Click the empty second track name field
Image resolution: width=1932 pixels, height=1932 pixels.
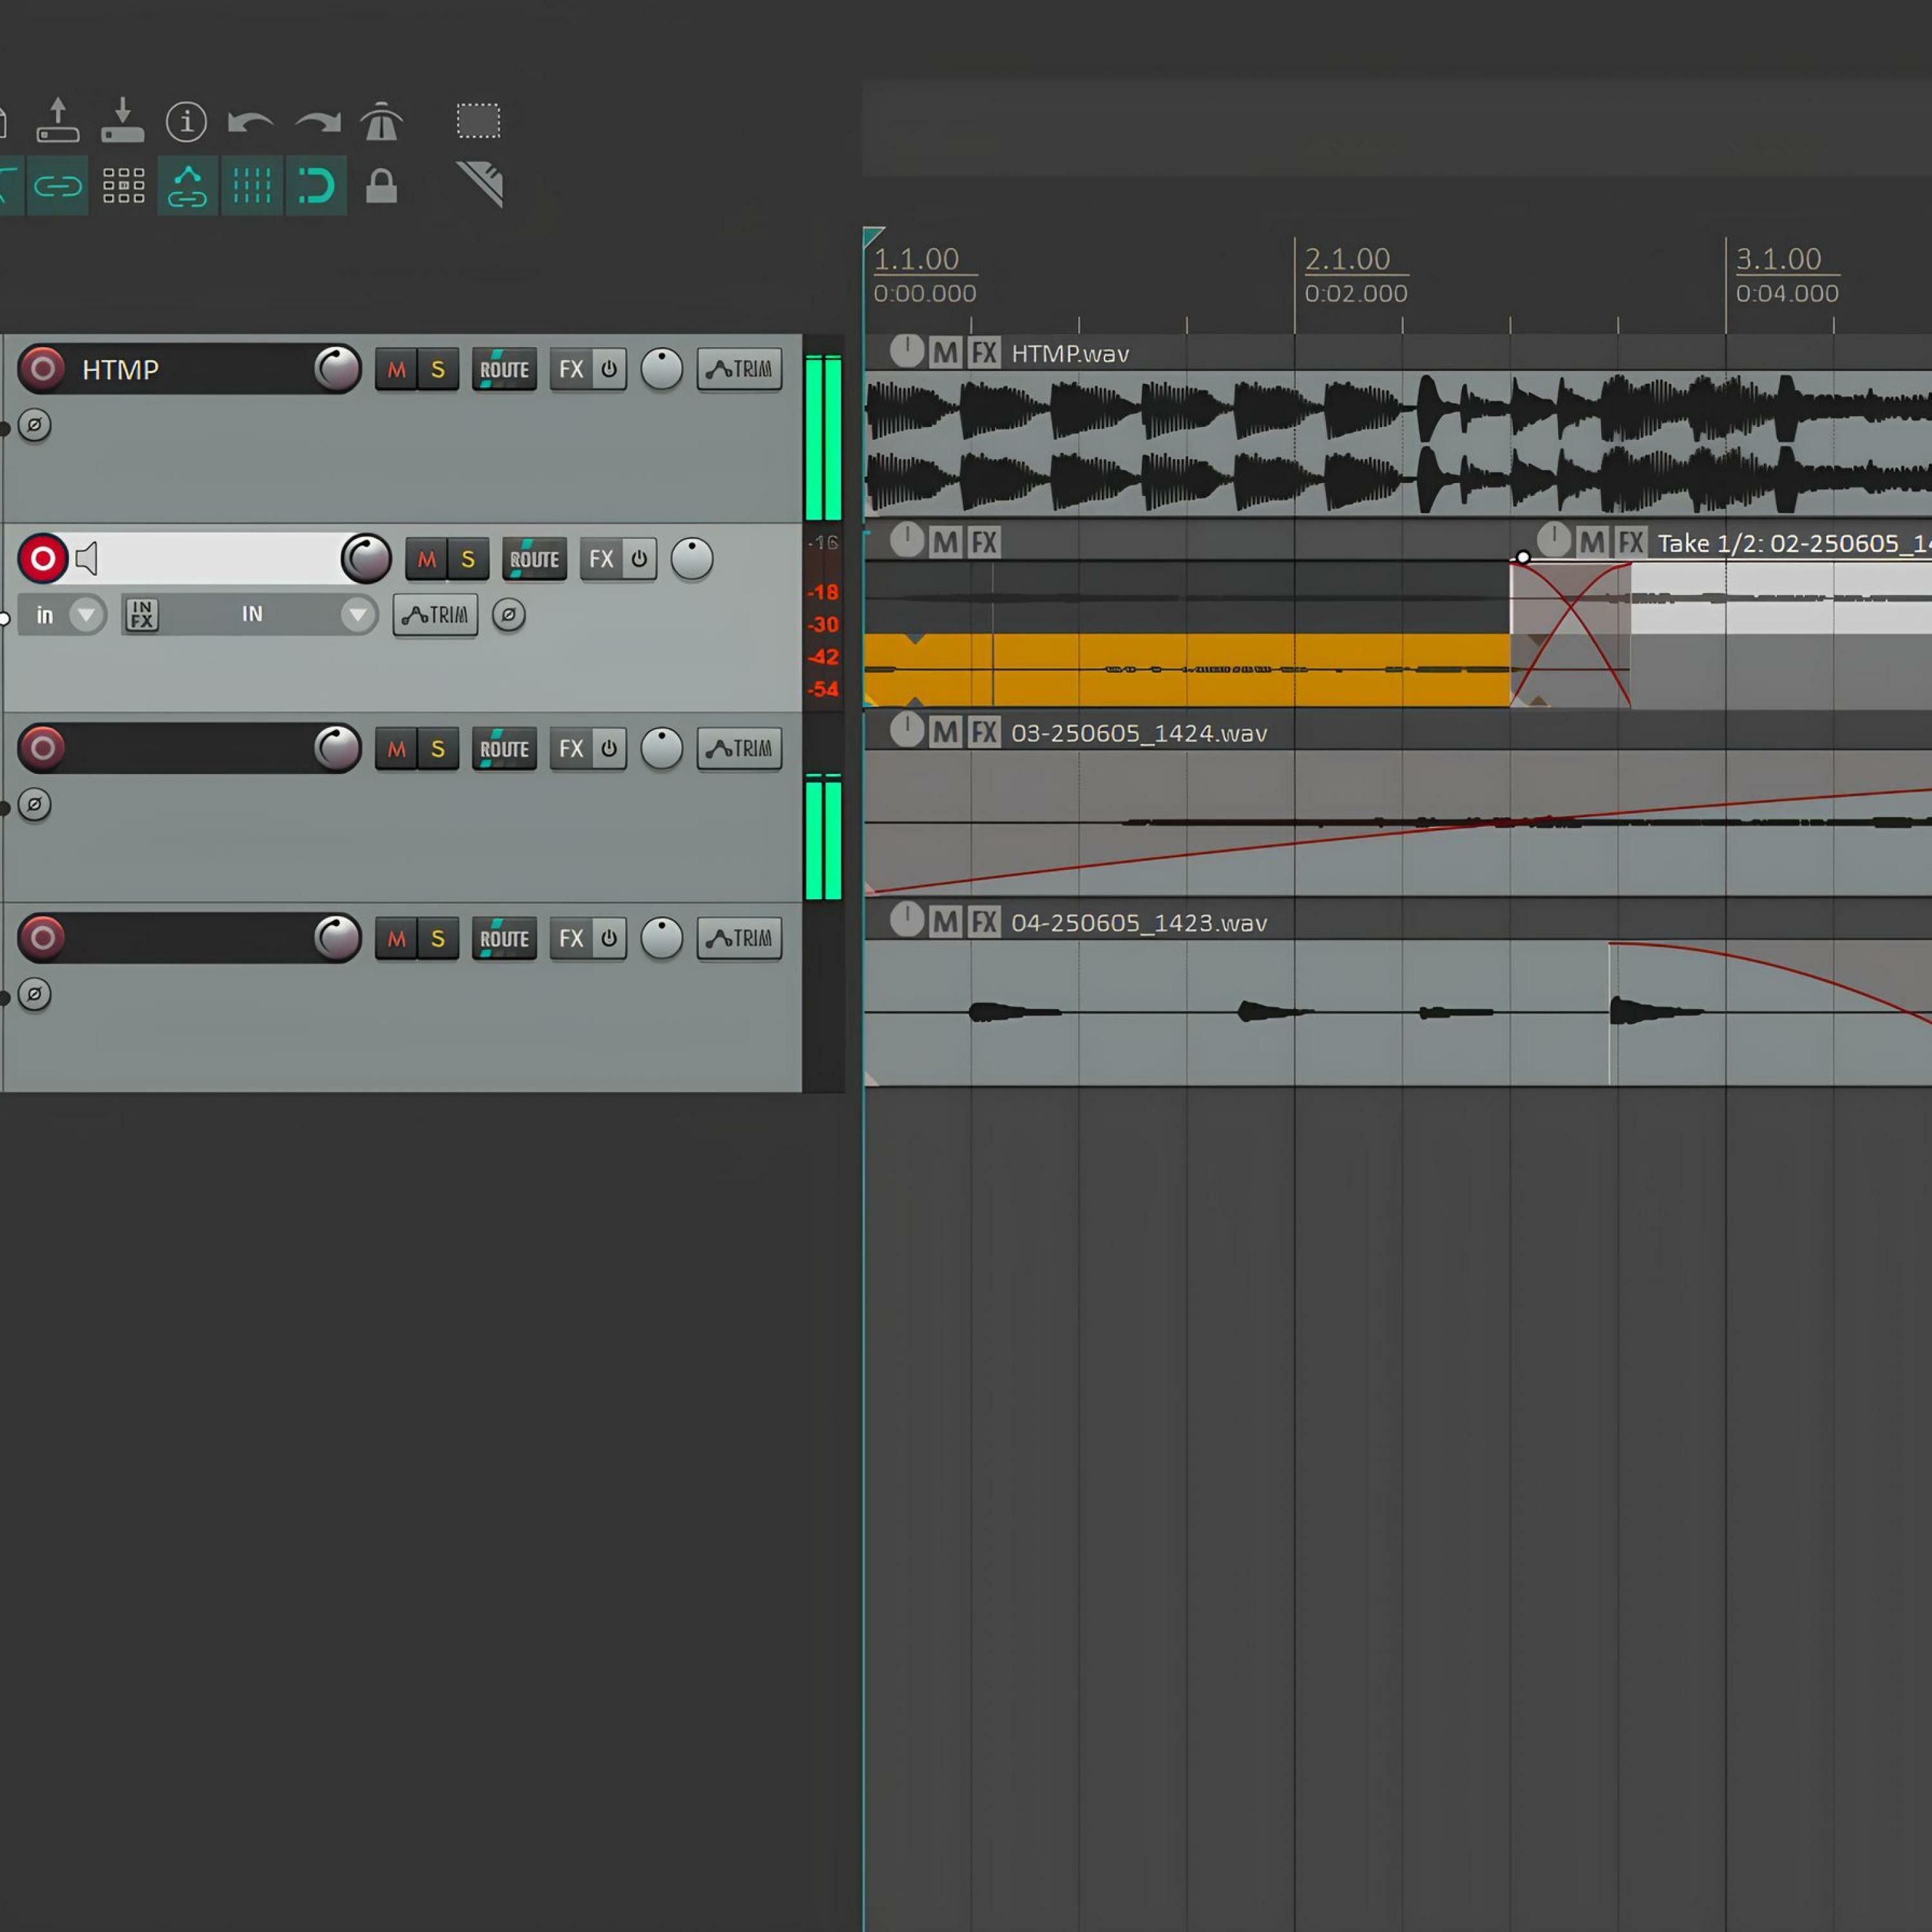tap(220, 559)
